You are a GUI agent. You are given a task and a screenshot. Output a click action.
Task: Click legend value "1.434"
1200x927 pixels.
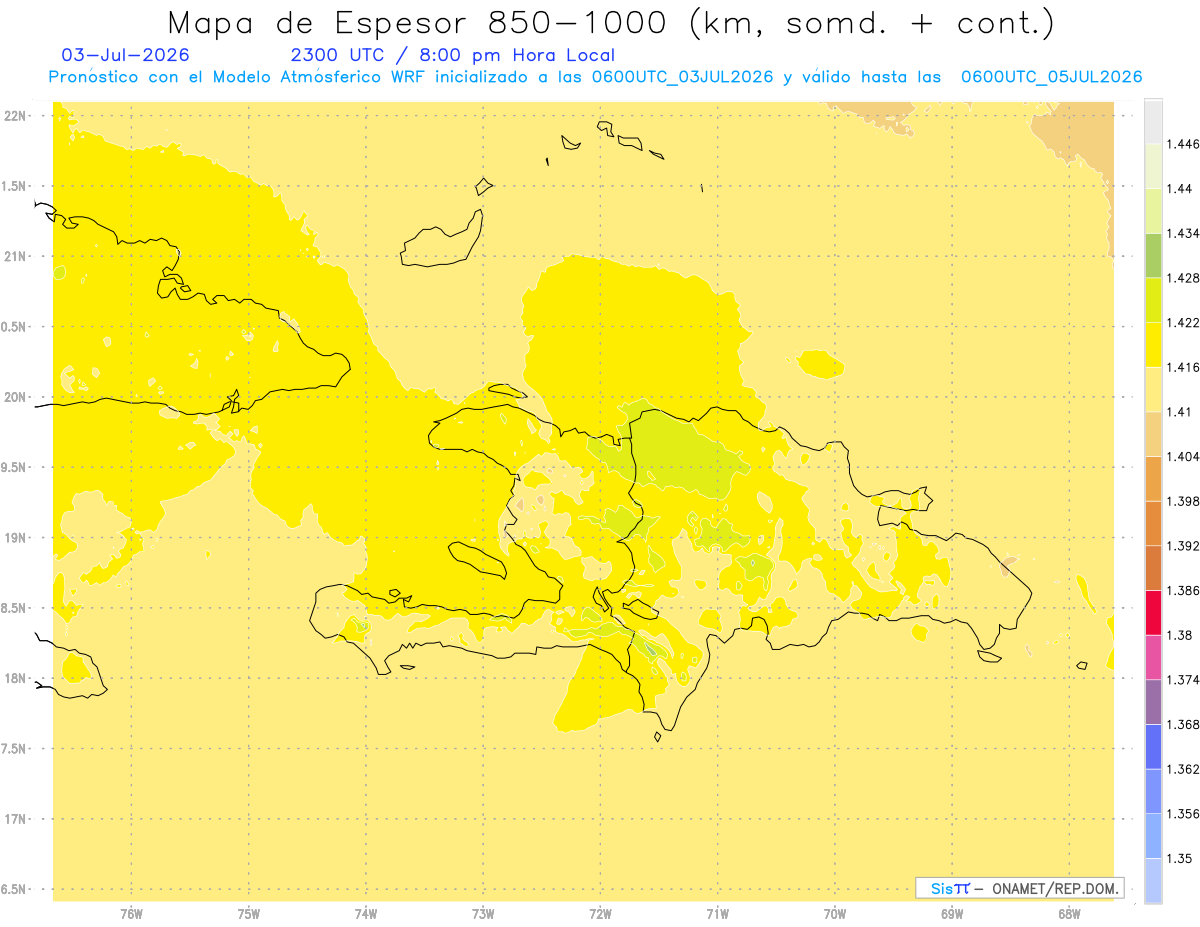click(x=1184, y=233)
